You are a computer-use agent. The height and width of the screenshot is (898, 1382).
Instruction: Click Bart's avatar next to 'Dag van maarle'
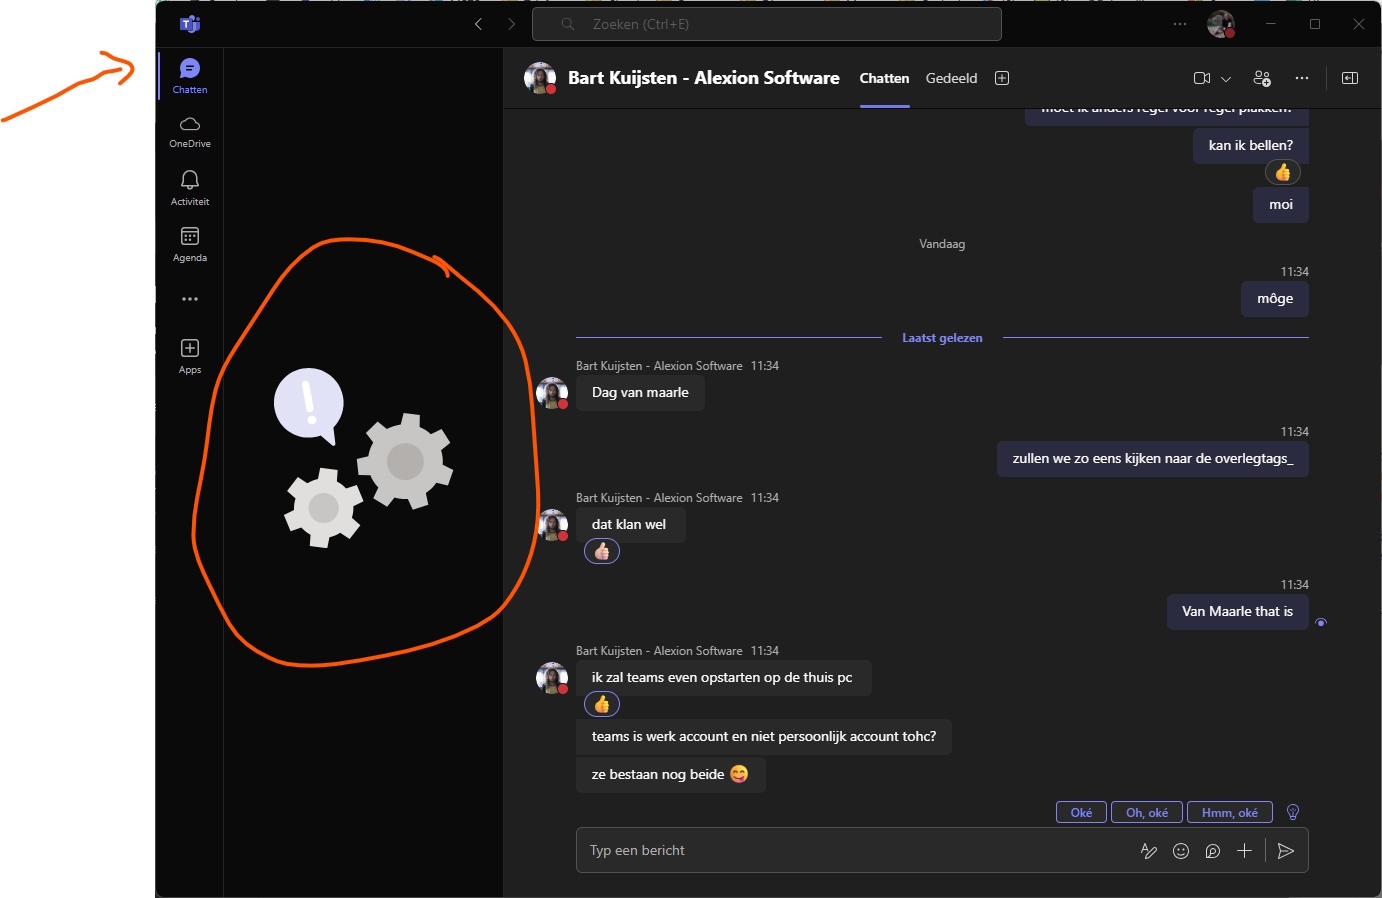552,393
